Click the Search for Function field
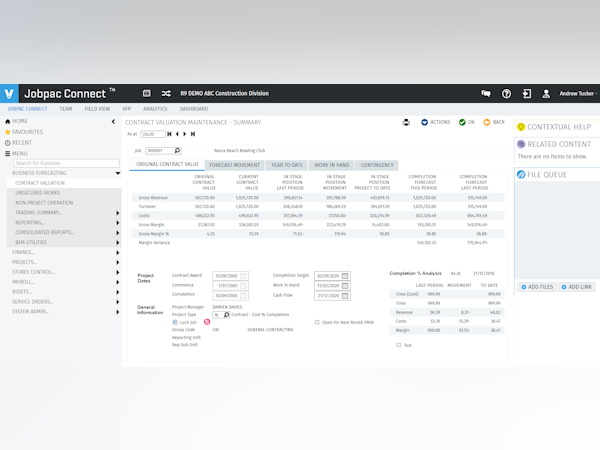The image size is (600, 450). click(x=66, y=163)
